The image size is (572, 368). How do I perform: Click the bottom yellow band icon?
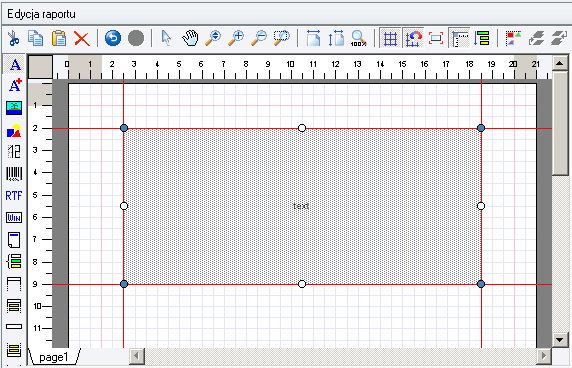click(14, 349)
